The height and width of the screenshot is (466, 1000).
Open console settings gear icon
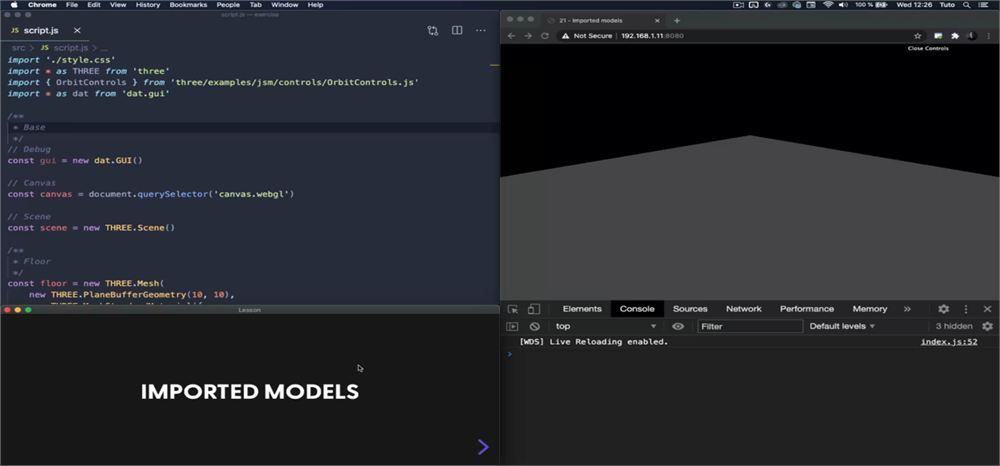pyautogui.click(x=987, y=326)
